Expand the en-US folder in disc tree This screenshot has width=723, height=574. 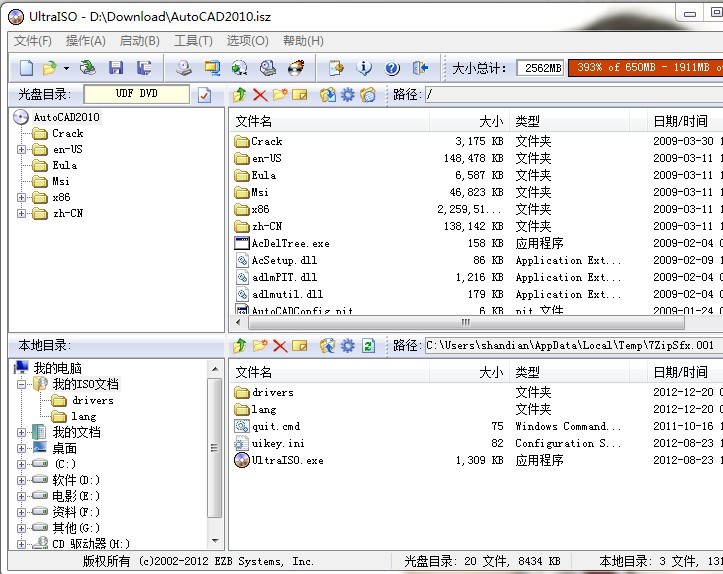tap(21, 149)
